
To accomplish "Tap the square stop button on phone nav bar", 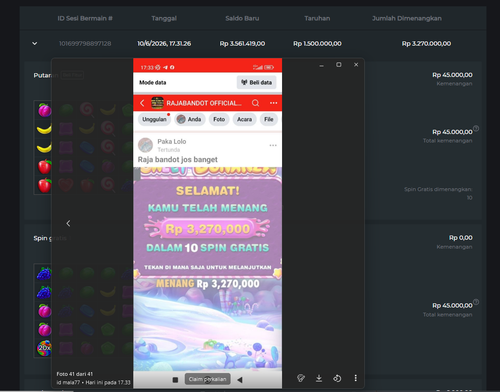I will pos(175,380).
